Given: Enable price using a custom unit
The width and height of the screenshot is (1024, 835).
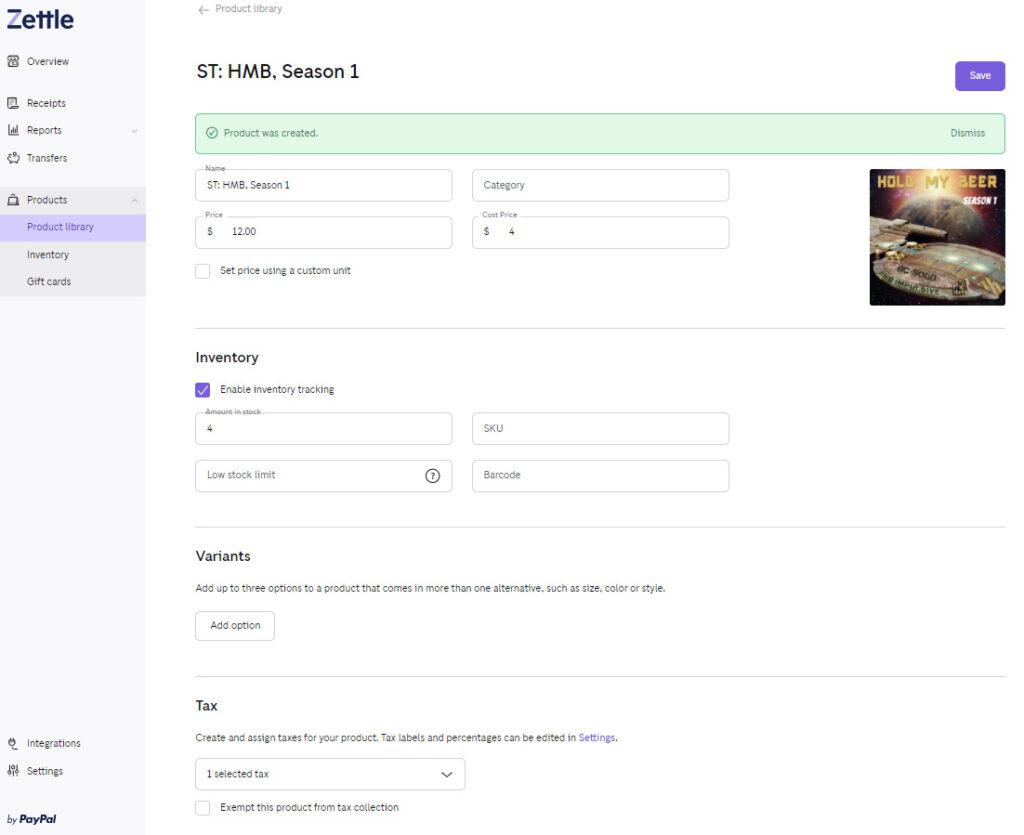Looking at the screenshot, I should click(x=202, y=270).
